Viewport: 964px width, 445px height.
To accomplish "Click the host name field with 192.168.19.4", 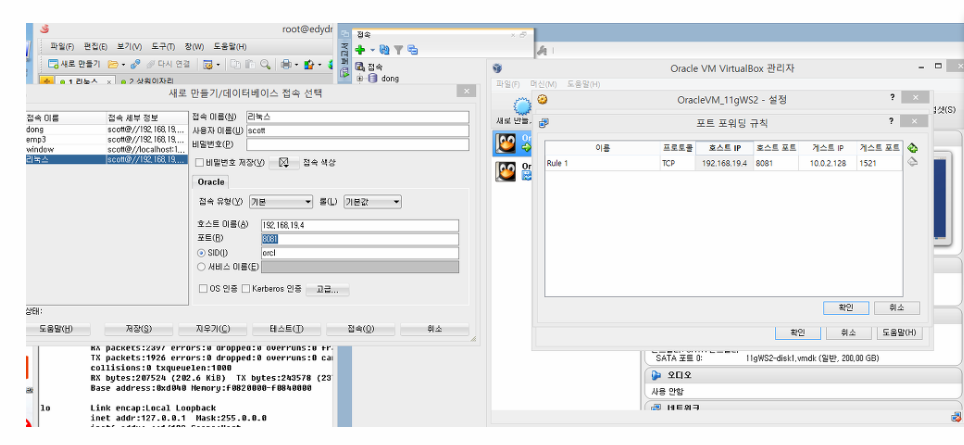I will (x=360, y=226).
